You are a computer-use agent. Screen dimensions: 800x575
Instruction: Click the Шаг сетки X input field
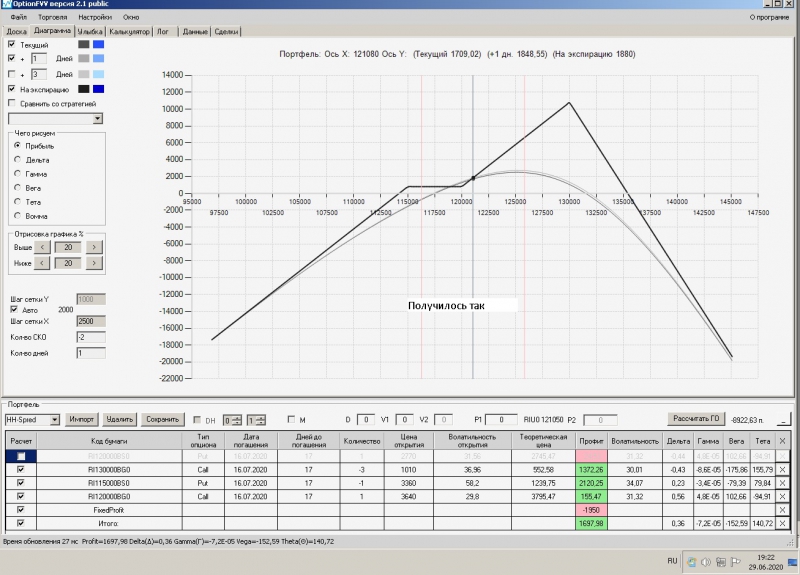[x=91, y=321]
